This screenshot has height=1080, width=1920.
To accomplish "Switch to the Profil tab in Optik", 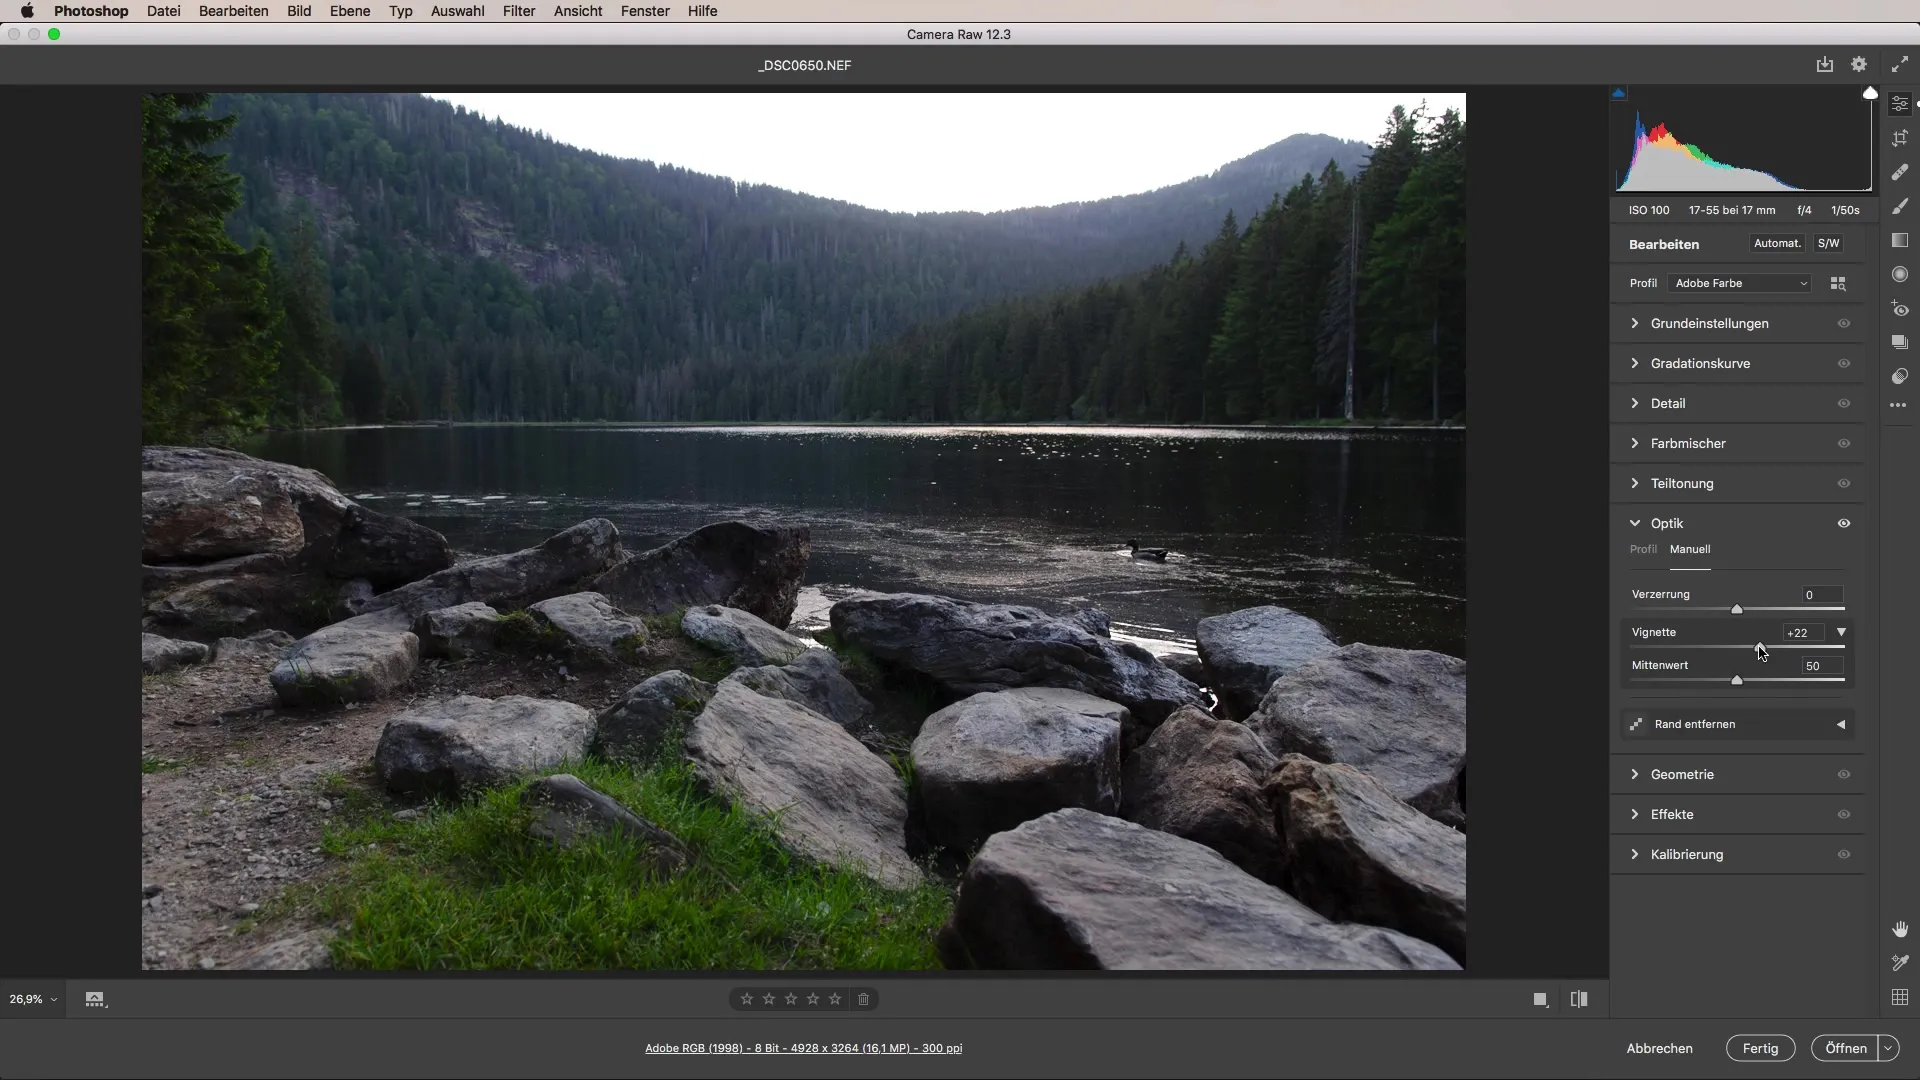I will pos(1643,550).
